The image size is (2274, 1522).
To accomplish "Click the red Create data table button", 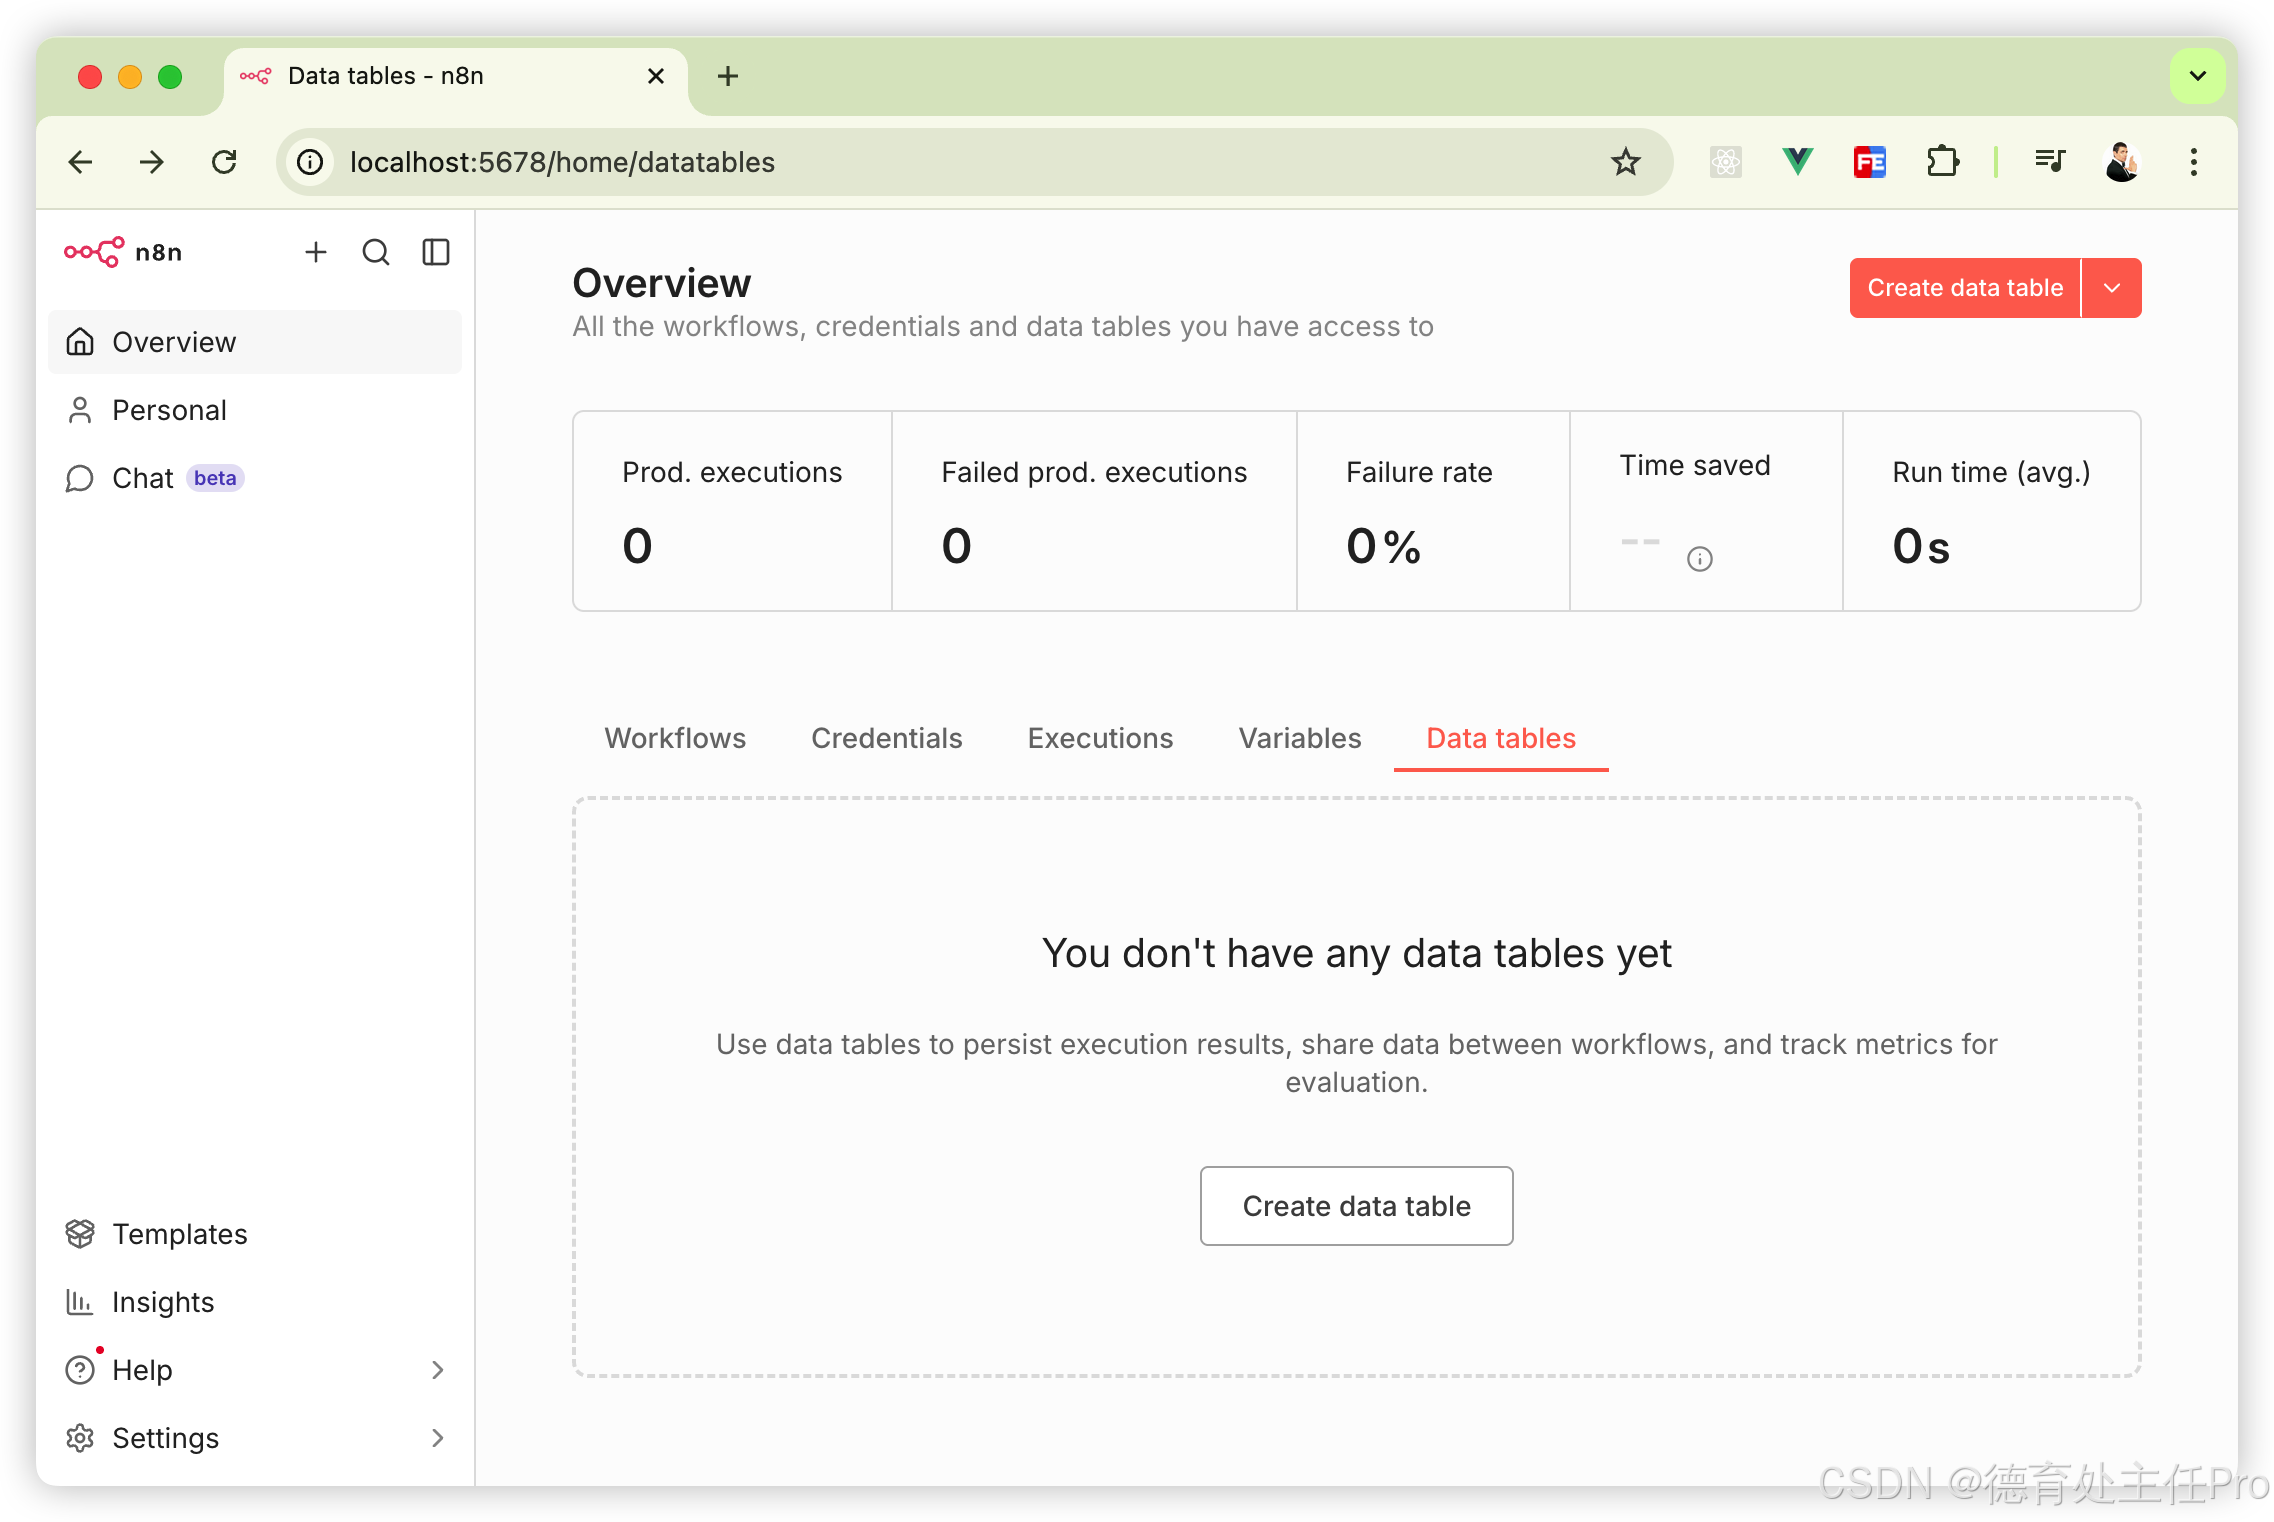I will pyautogui.click(x=1964, y=288).
